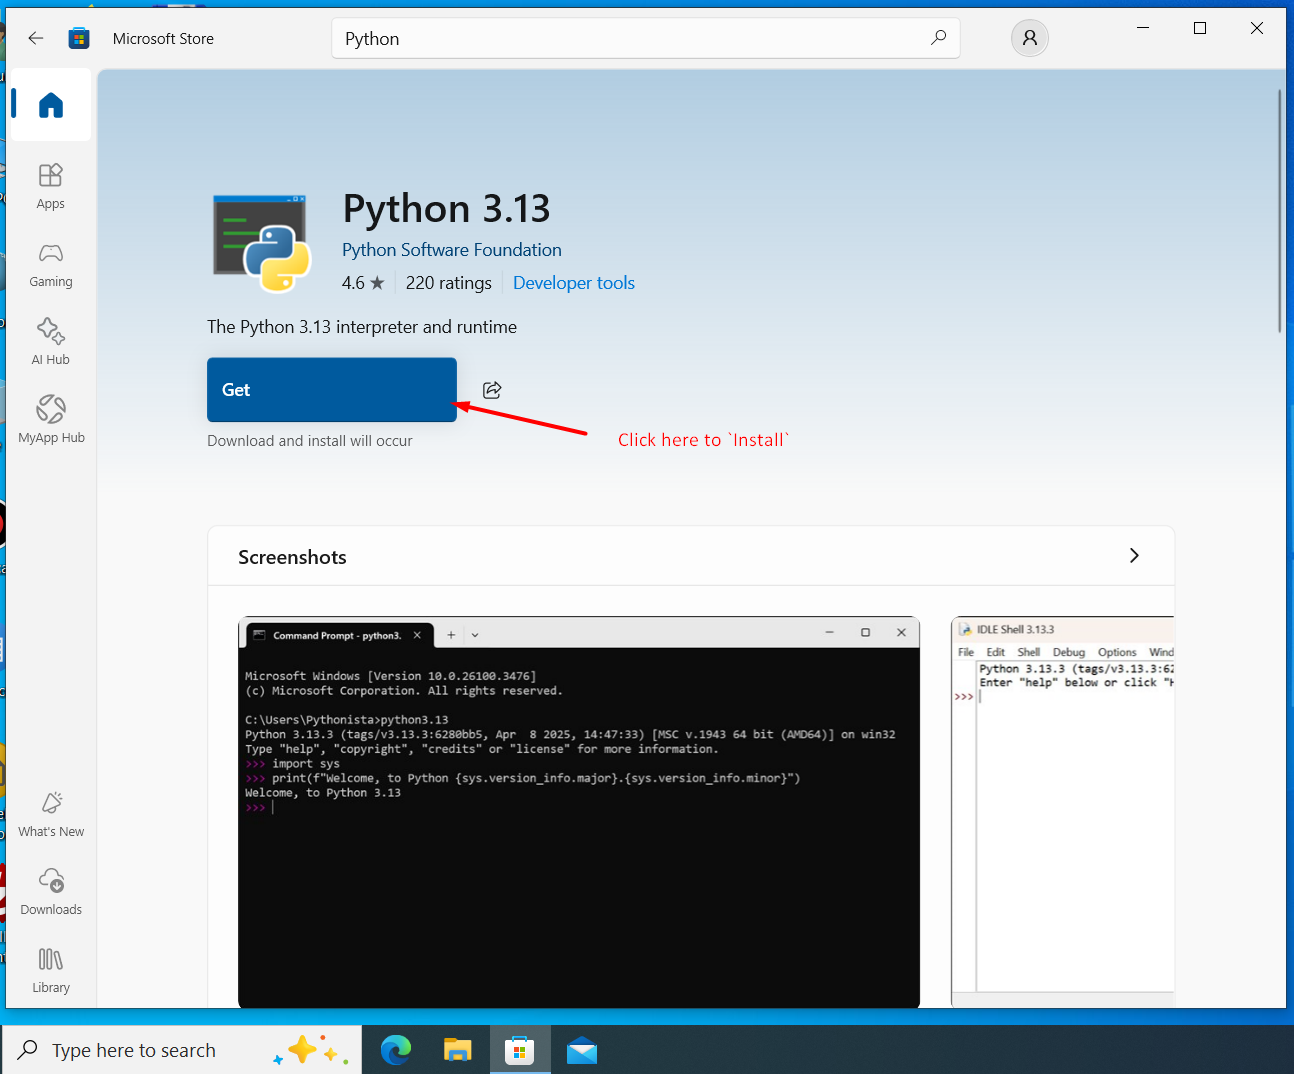Viewport: 1294px width, 1074px height.
Task: Open the Gaming section
Action: (x=51, y=265)
